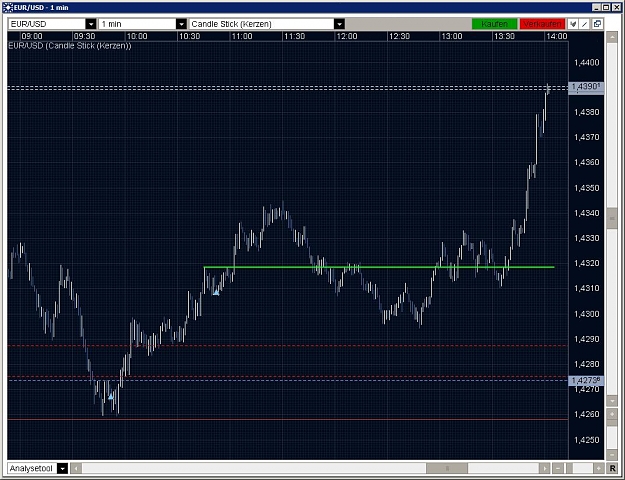Click the Analysetool selector label
The width and height of the screenshot is (625, 480).
coord(32,468)
